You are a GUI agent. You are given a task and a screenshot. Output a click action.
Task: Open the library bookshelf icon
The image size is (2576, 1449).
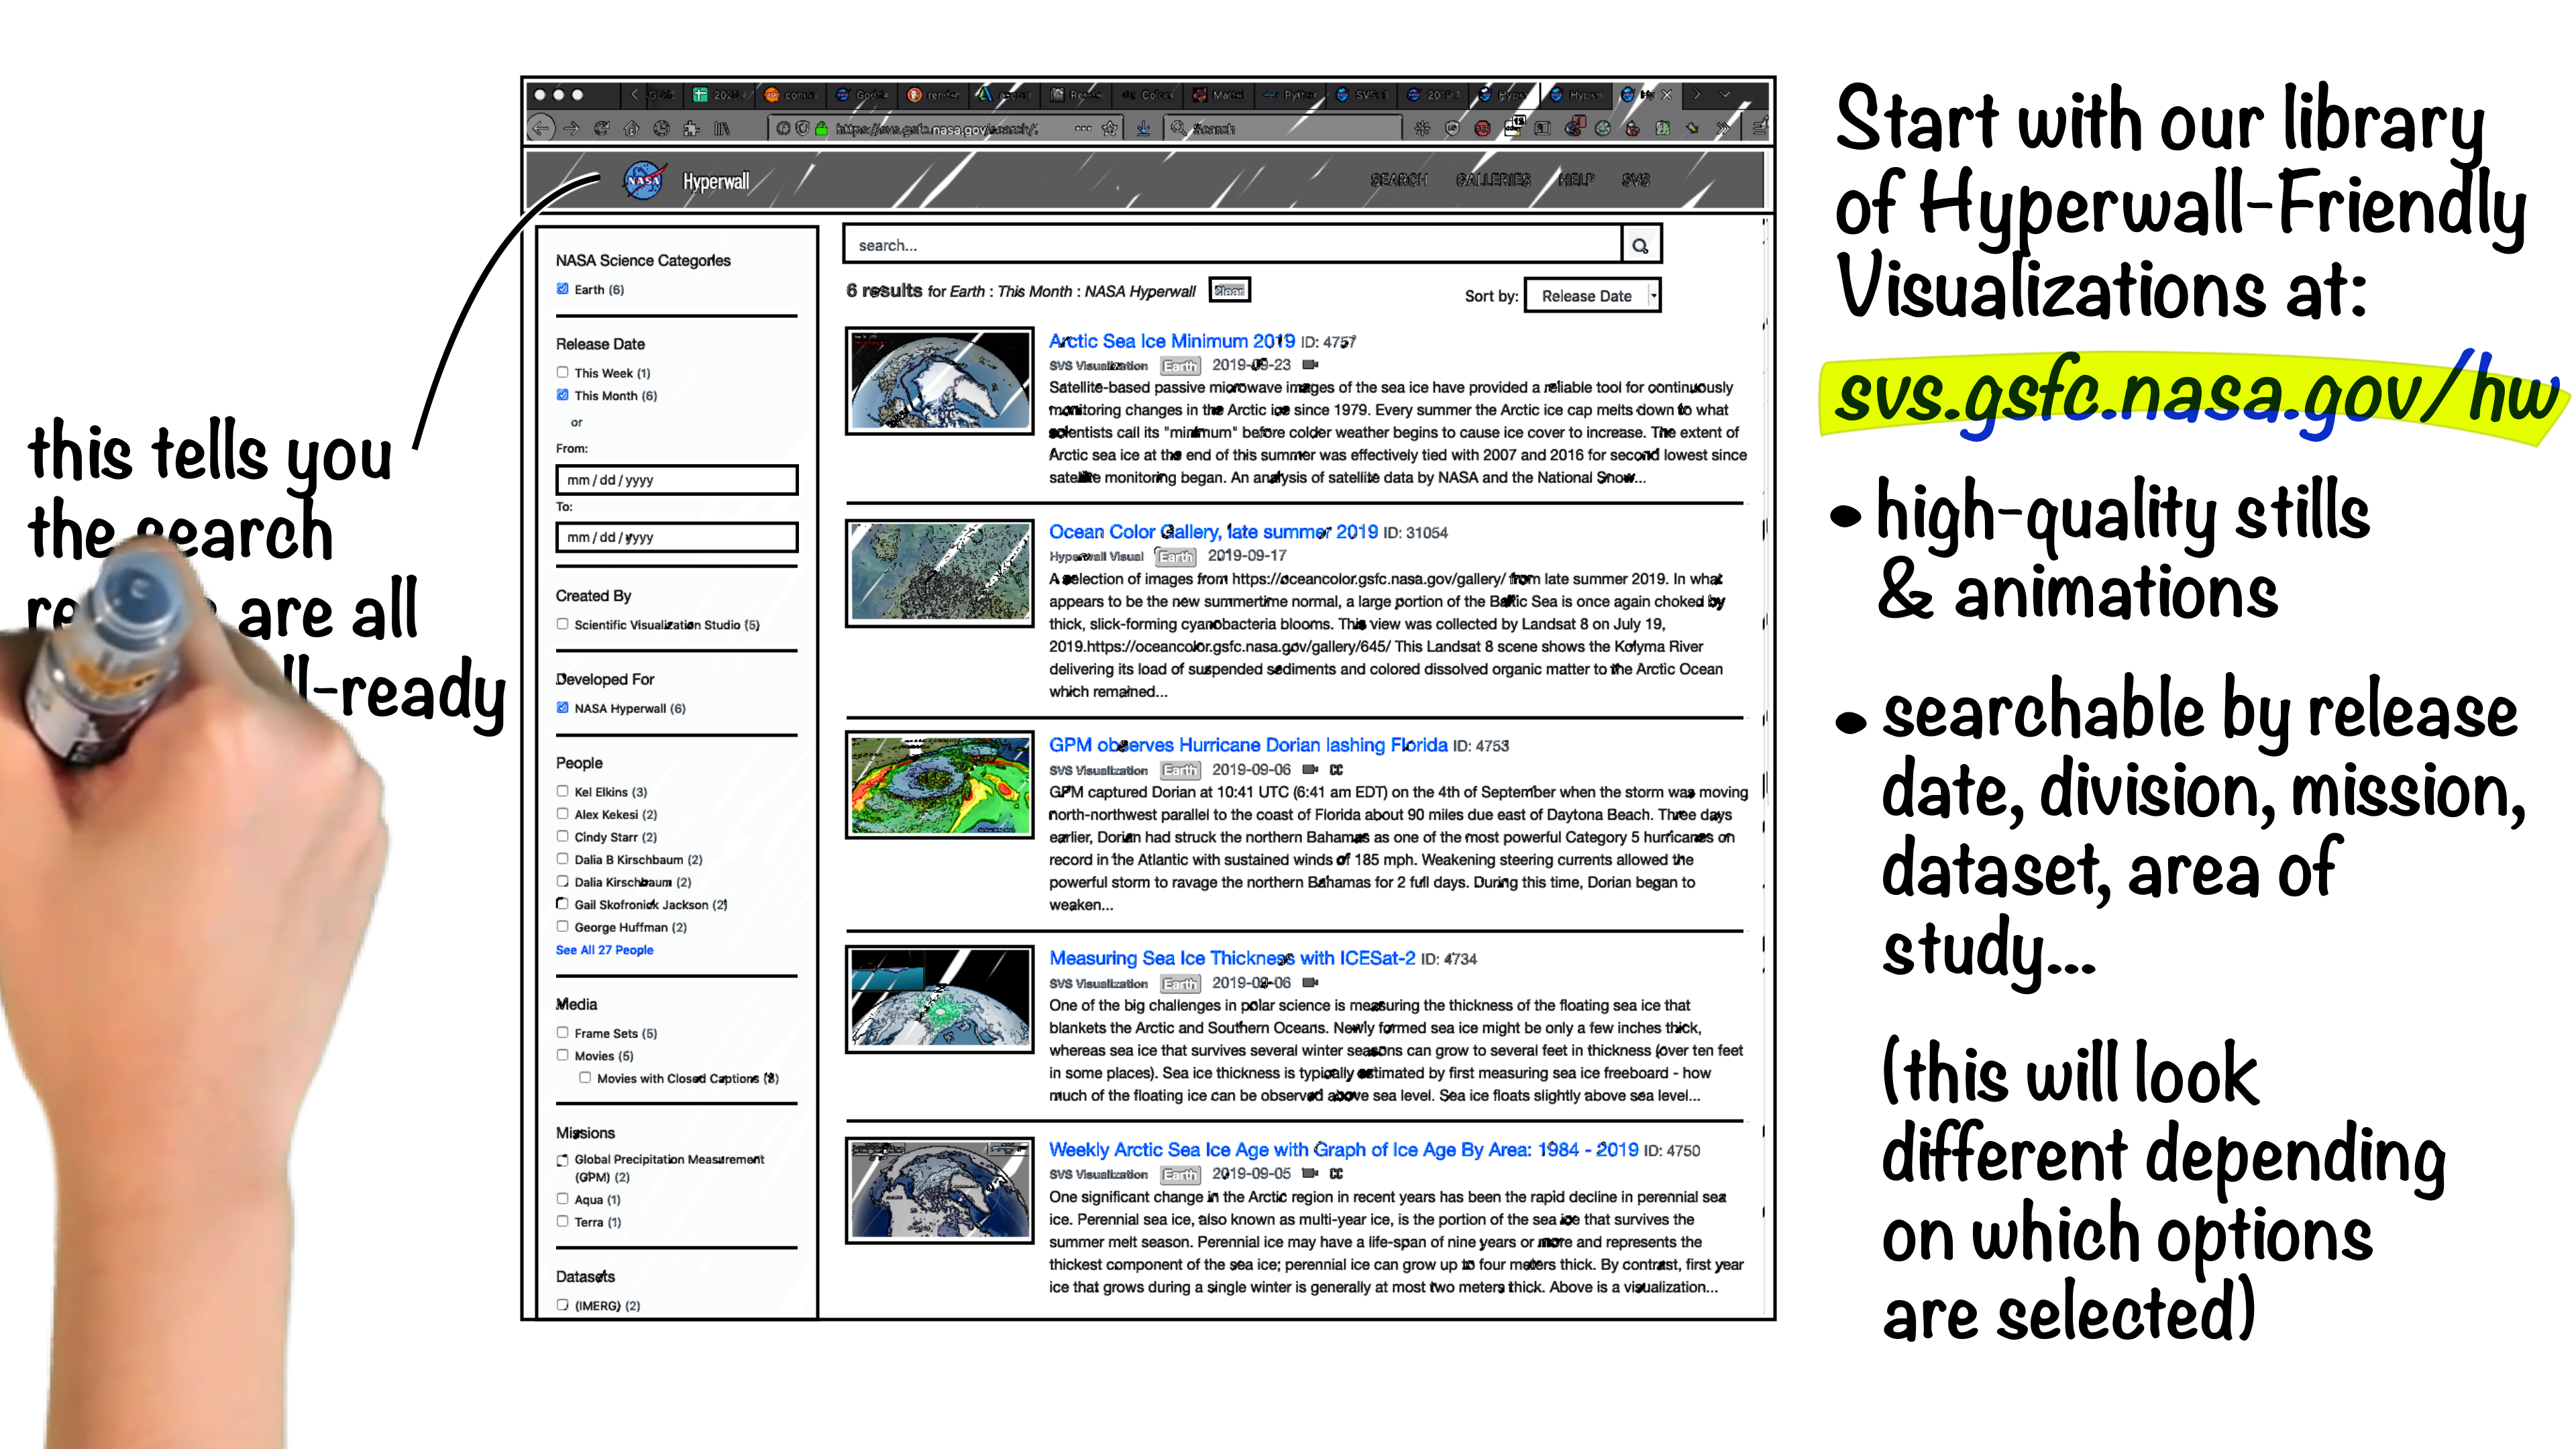coord(722,128)
